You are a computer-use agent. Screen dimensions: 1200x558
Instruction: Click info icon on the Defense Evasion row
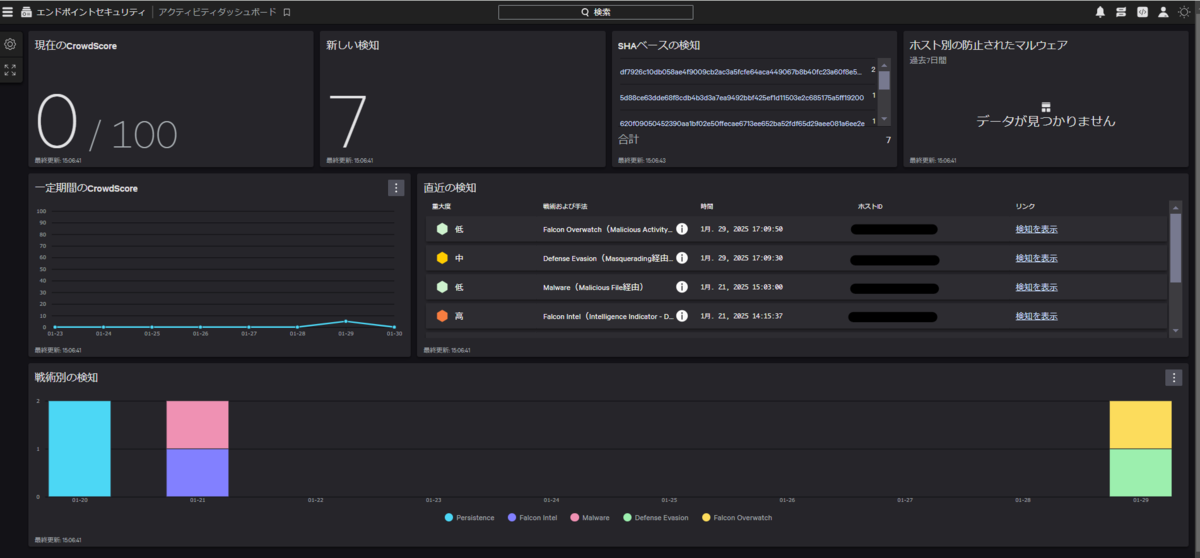682,258
